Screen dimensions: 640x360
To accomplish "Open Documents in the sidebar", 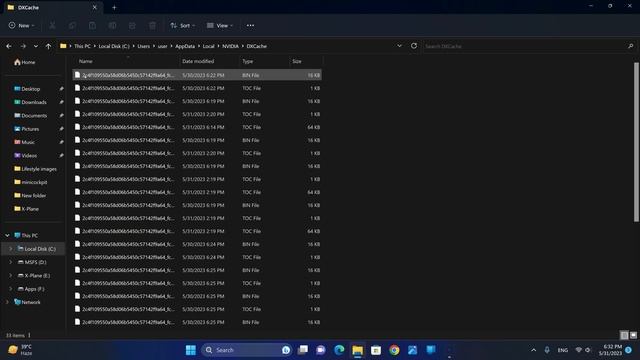I will 34,116.
